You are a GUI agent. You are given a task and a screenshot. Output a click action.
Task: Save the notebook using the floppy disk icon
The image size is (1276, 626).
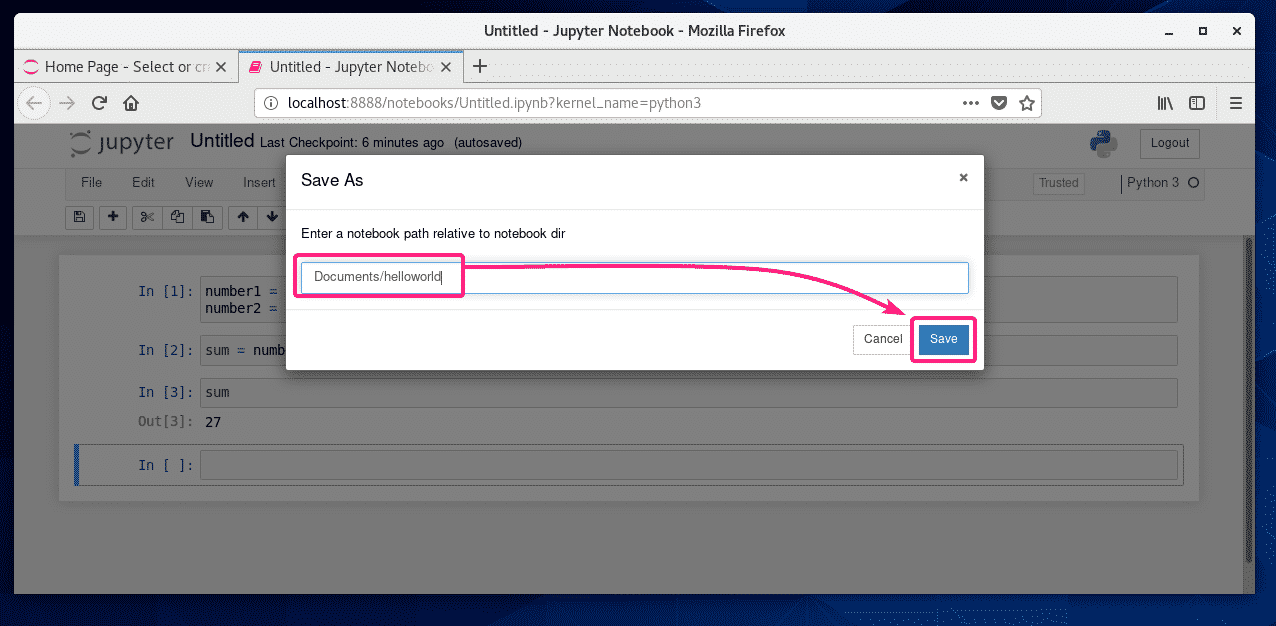click(79, 217)
